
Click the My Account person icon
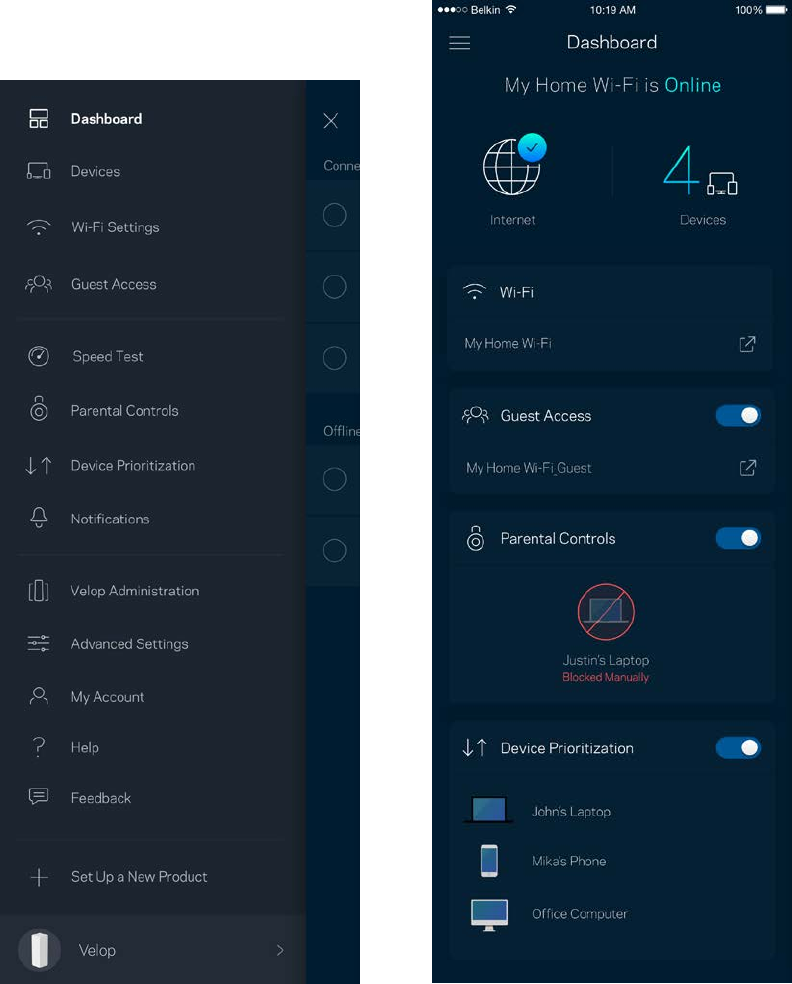tap(39, 695)
